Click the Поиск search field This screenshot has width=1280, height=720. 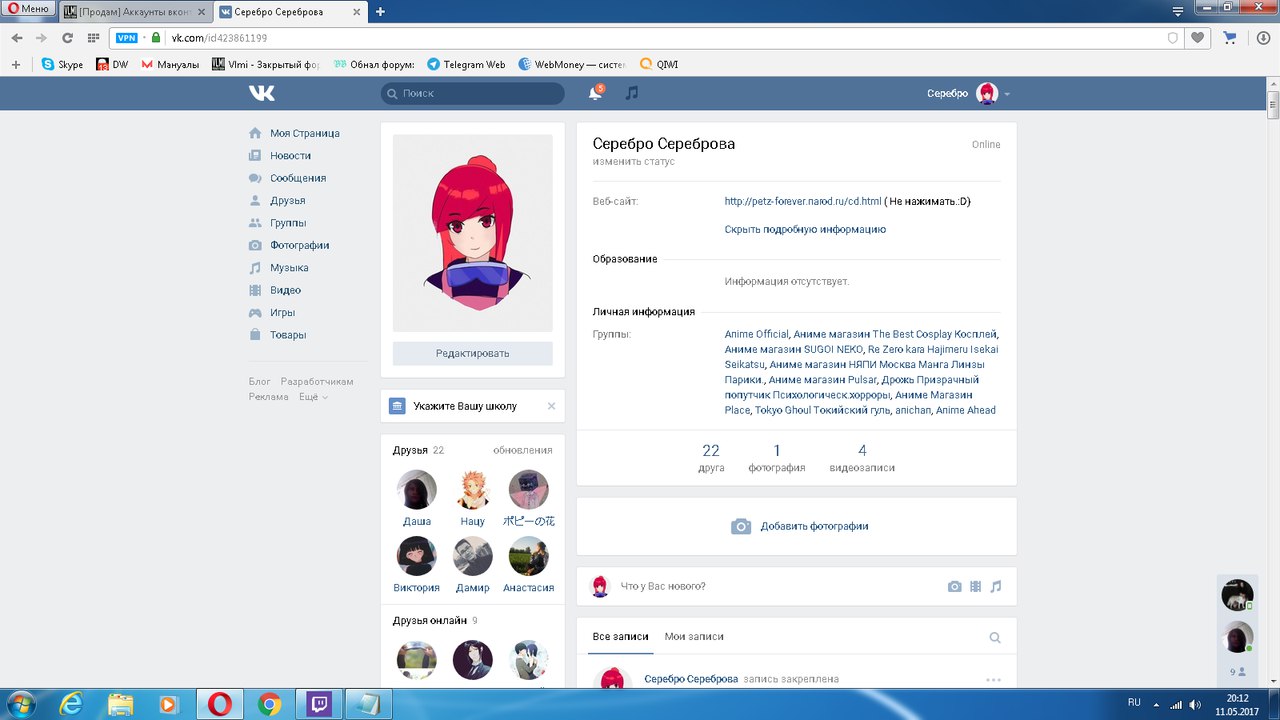[x=473, y=93]
